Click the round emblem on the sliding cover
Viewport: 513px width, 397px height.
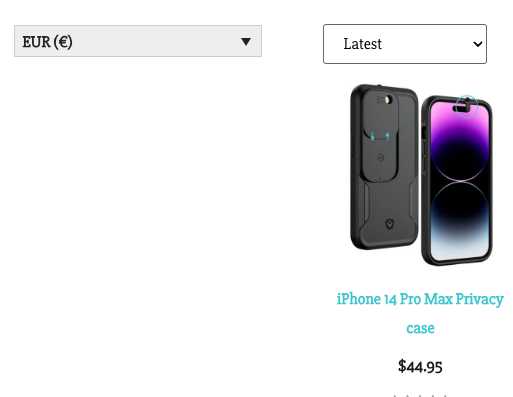[x=380, y=157]
